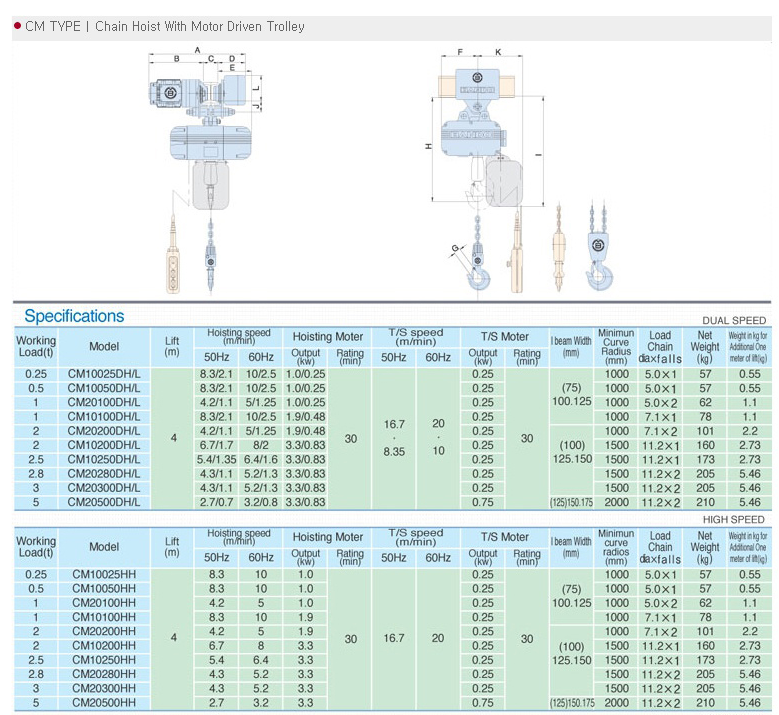
Task: Click model CM10250DH/L cell
Action: pyautogui.click(x=104, y=460)
